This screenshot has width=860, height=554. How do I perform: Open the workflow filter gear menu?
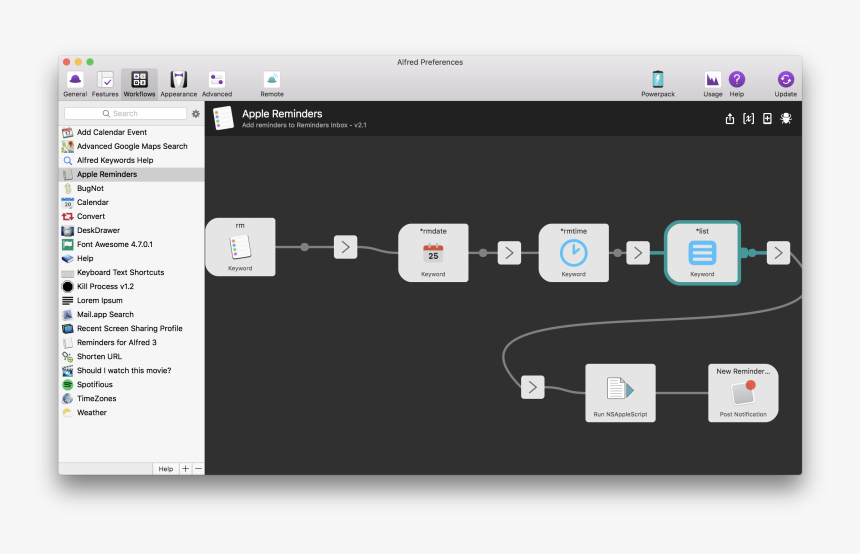coord(196,114)
